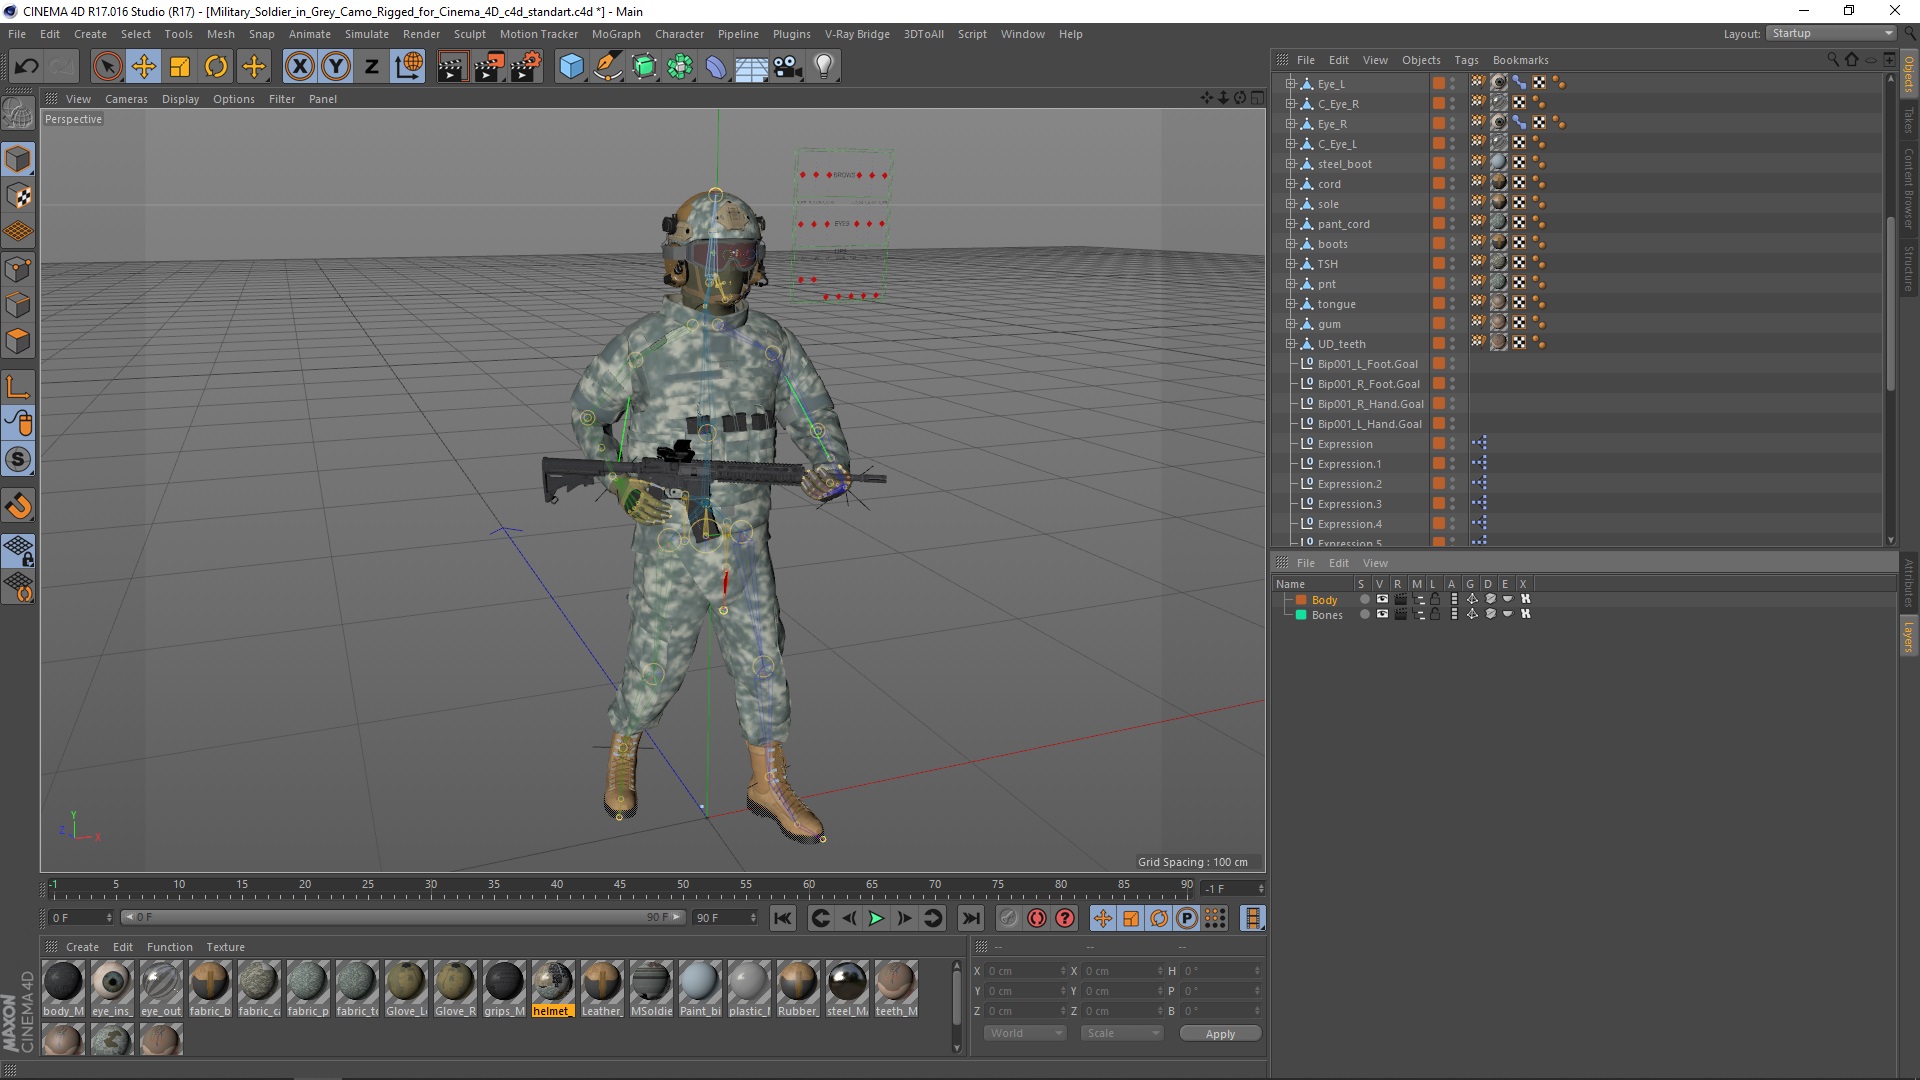Toggle Autokeying red button
This screenshot has width=1920, height=1080.
point(1037,918)
